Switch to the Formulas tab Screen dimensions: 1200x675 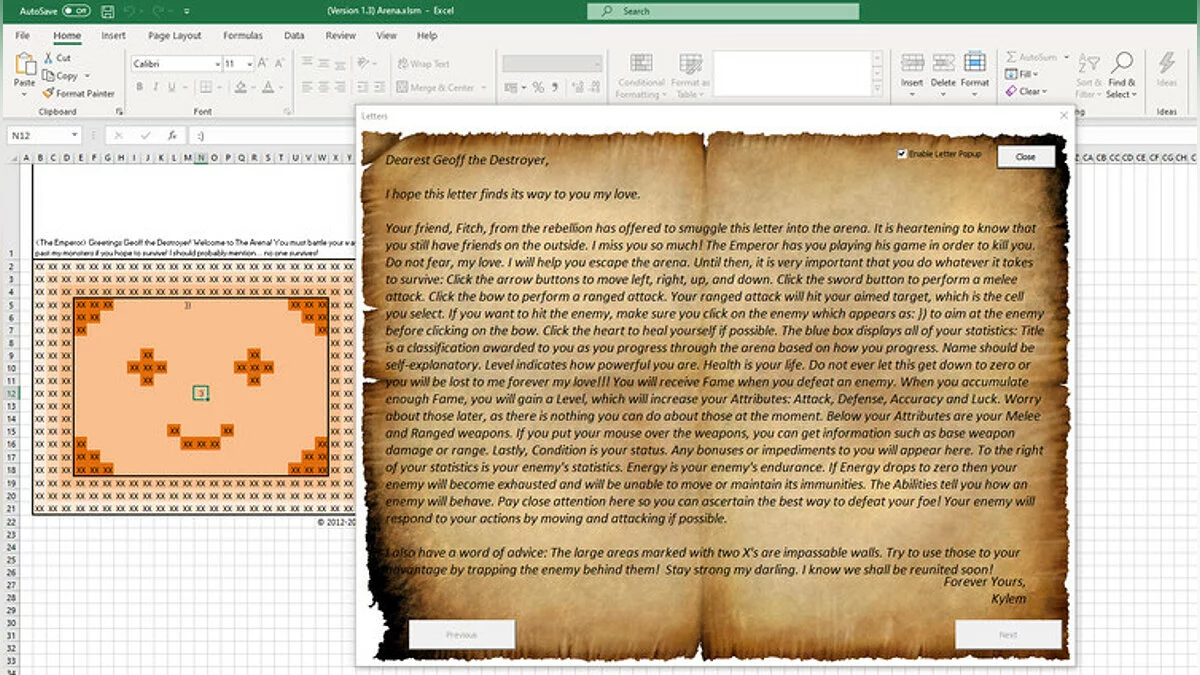click(243, 36)
